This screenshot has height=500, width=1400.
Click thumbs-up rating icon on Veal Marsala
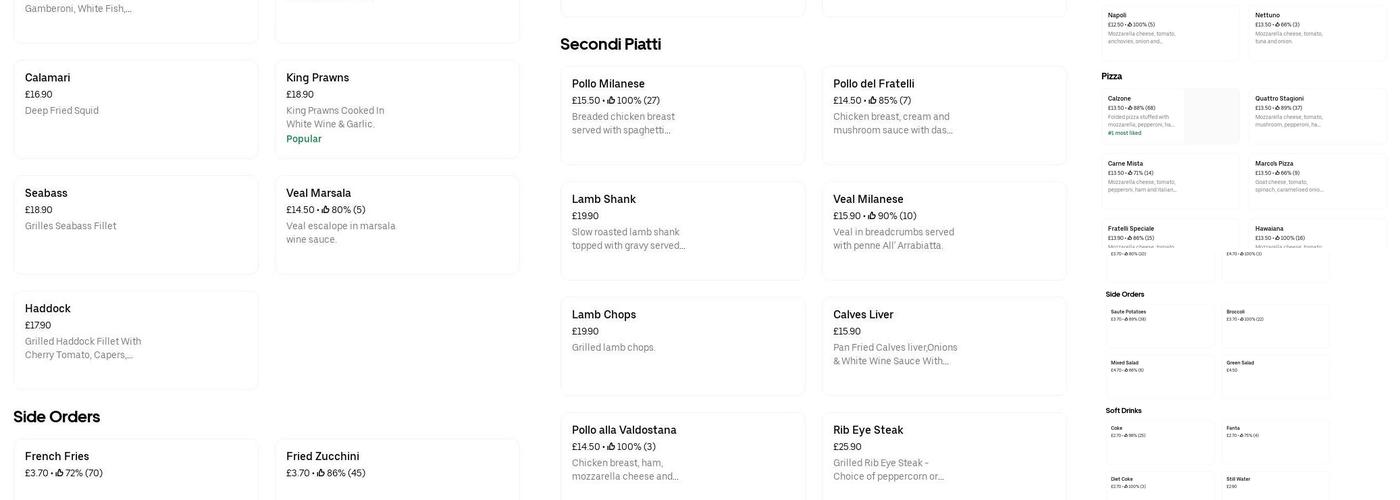pos(326,211)
